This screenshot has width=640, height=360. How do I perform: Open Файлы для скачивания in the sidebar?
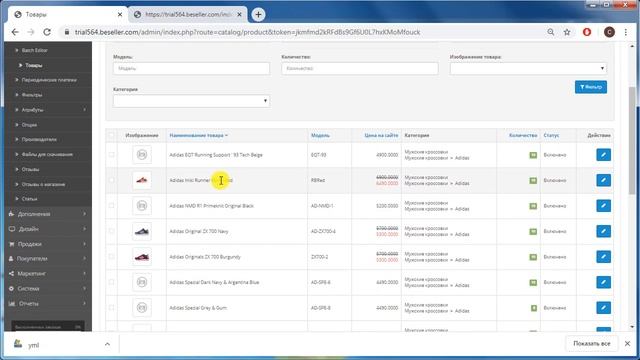(x=47, y=155)
